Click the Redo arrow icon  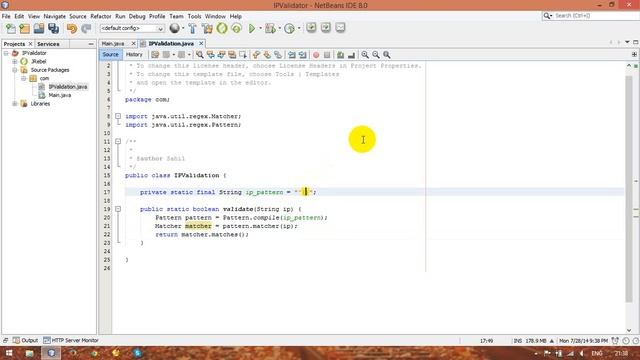[x=86, y=28]
